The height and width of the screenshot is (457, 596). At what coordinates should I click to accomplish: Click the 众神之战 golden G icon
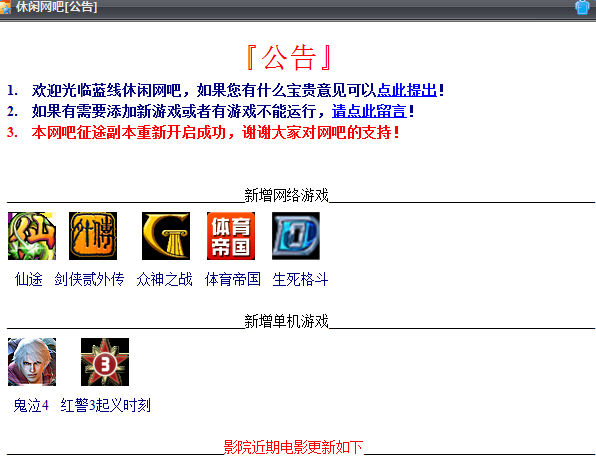166,236
